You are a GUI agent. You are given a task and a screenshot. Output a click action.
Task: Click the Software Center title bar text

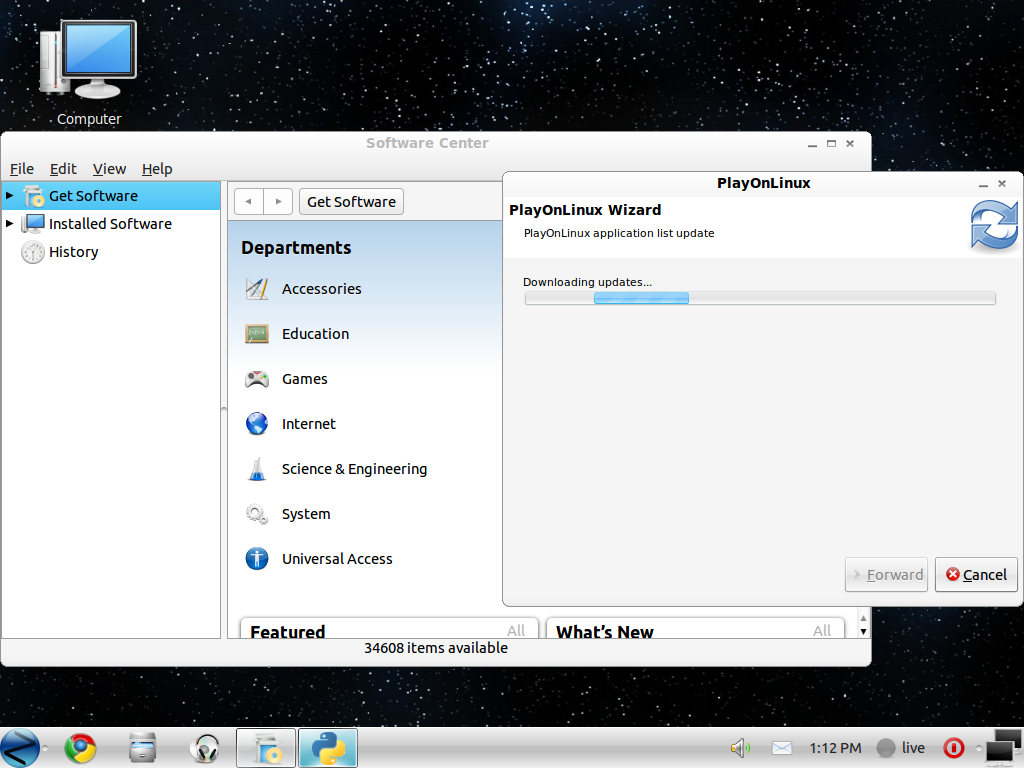(427, 143)
